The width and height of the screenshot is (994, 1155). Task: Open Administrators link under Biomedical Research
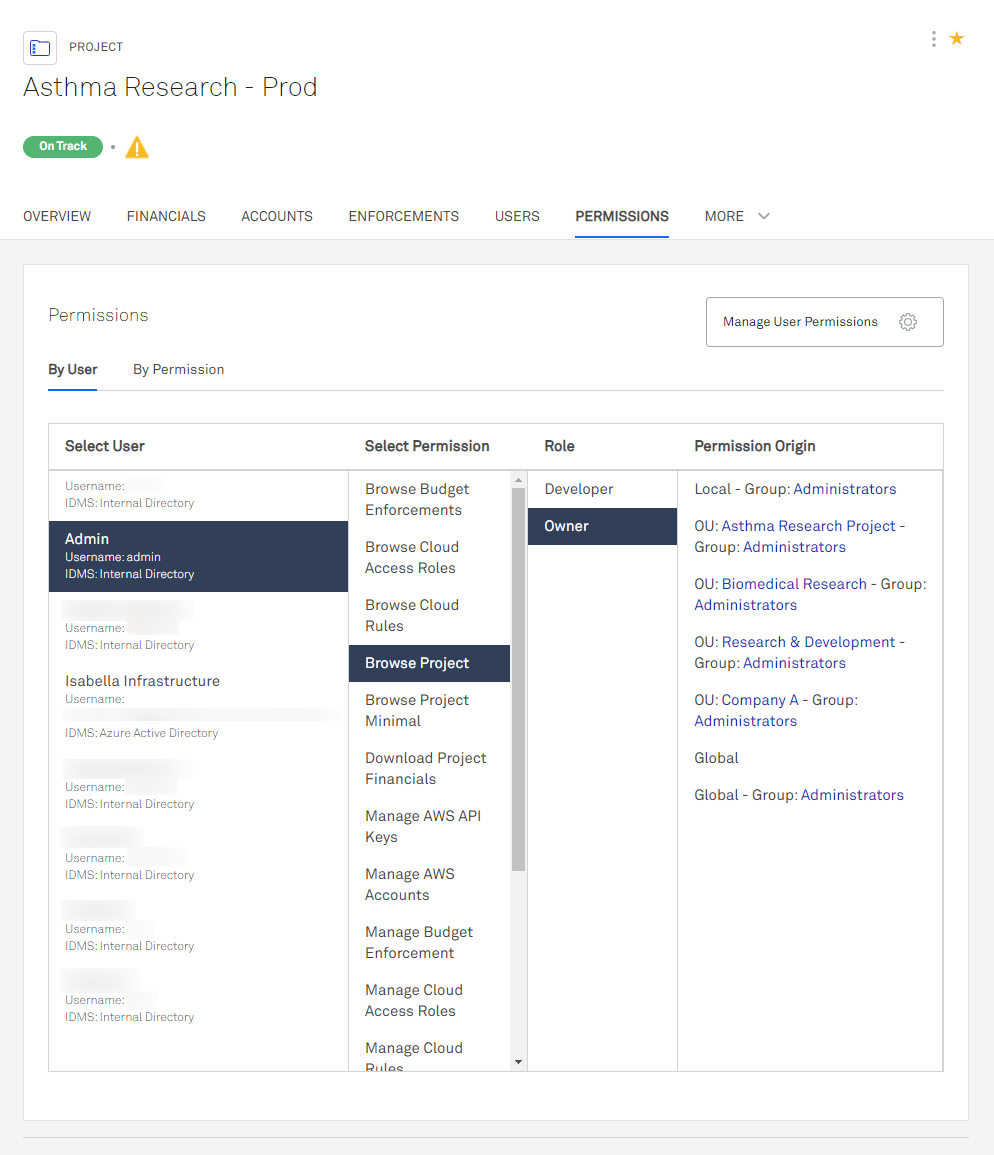point(746,605)
